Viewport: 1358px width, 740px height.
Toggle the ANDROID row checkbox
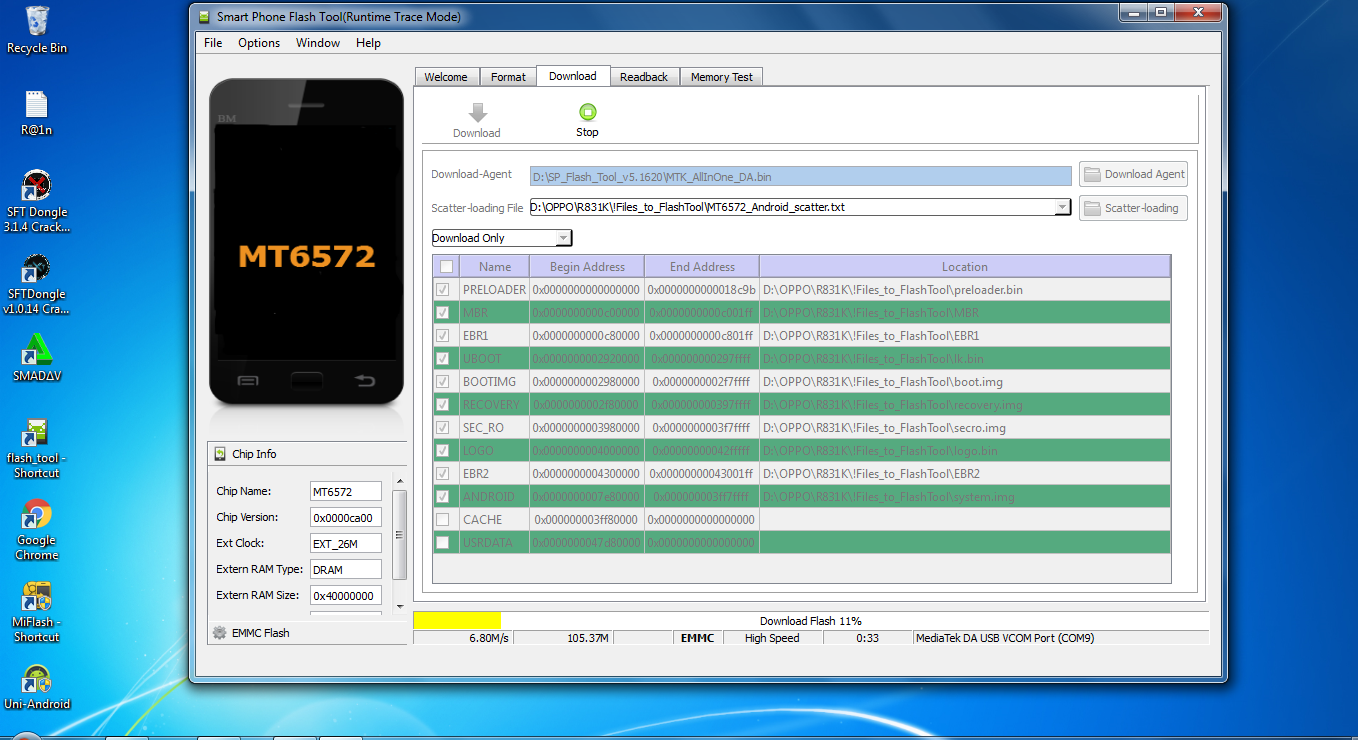[x=442, y=497]
